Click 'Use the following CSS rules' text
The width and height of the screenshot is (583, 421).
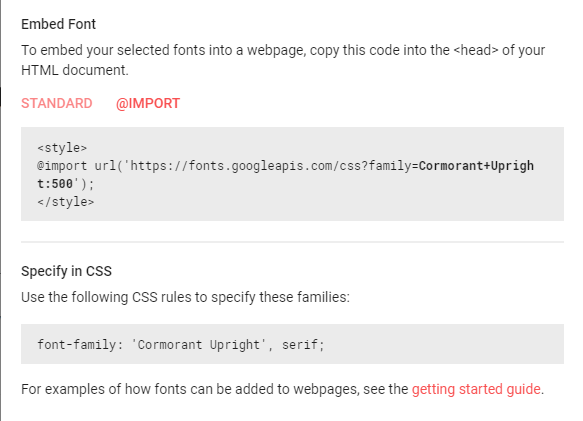(185, 297)
